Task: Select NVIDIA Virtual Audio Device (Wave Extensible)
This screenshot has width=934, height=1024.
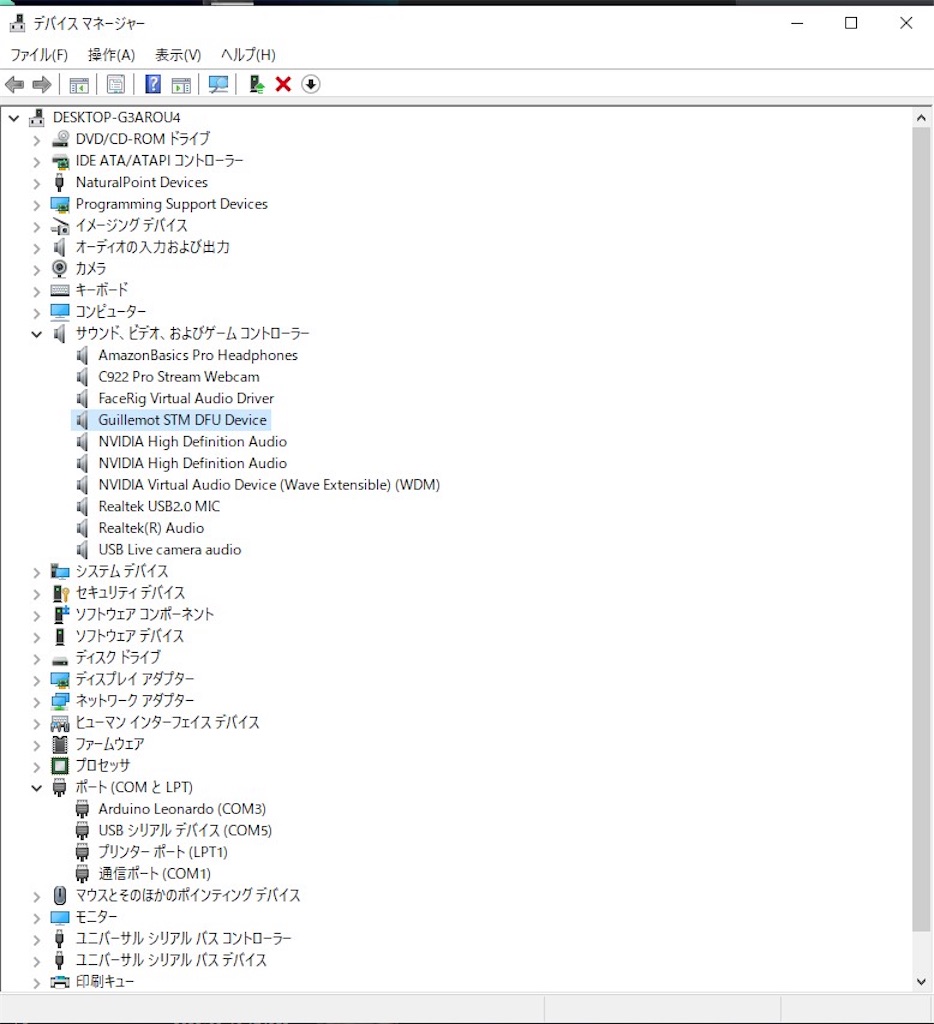Action: (x=269, y=485)
